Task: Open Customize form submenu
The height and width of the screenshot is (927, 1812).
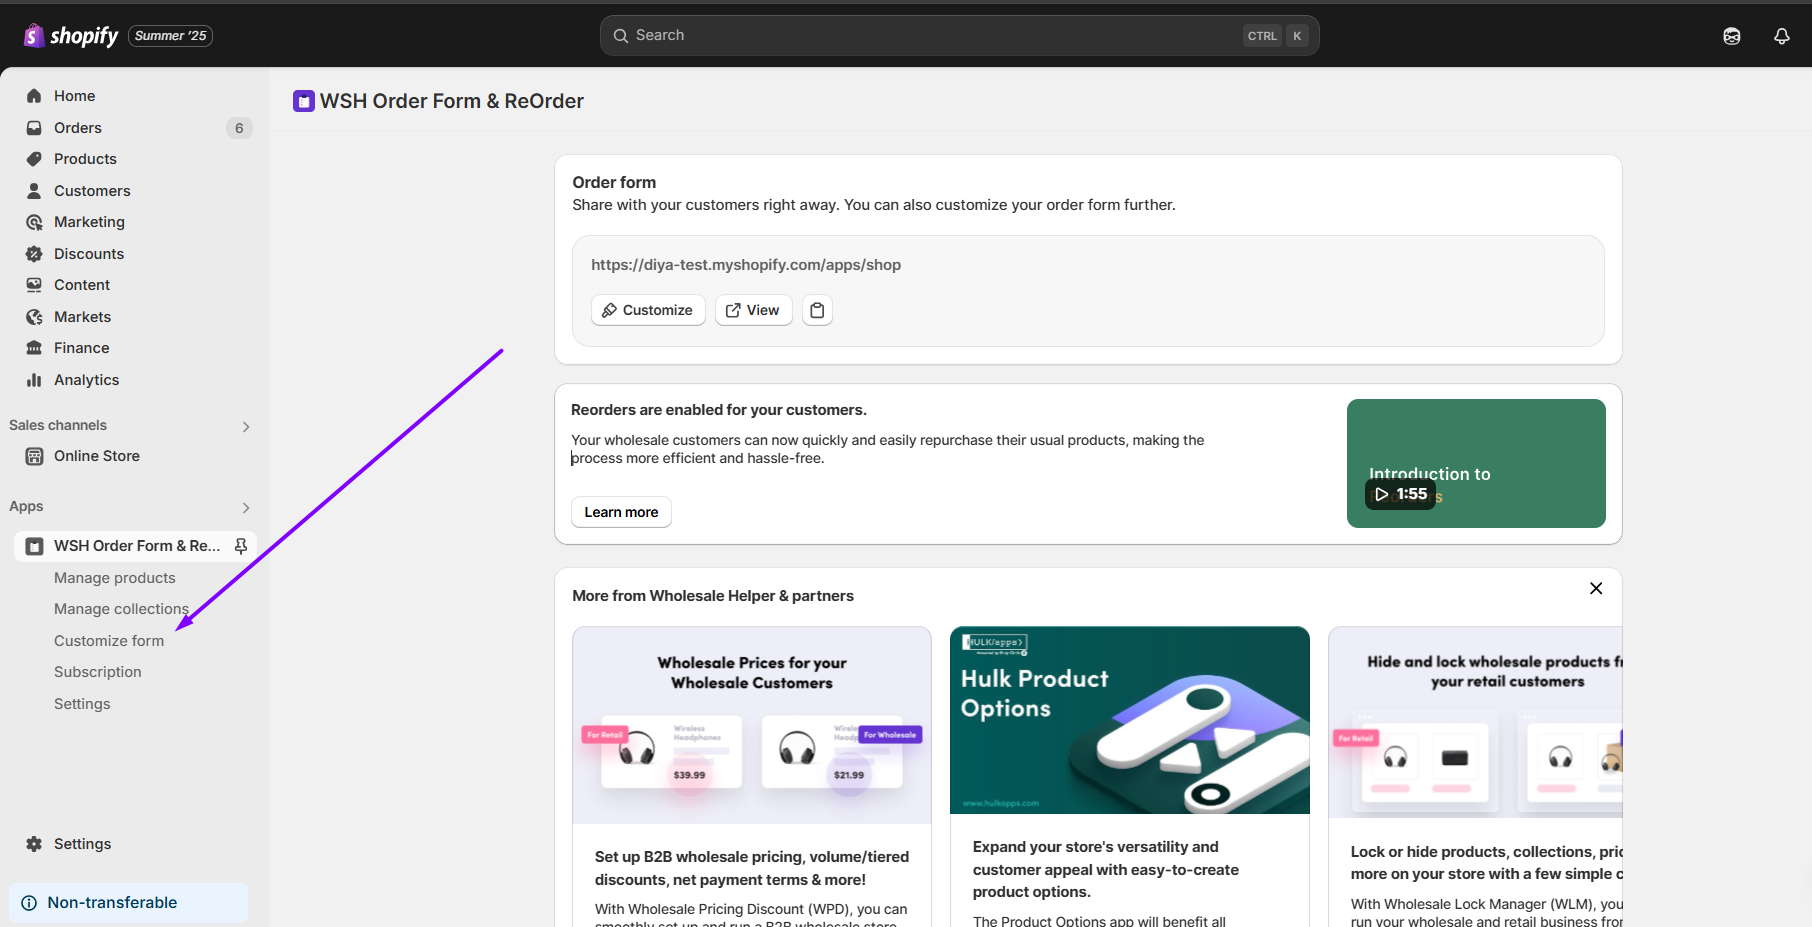Action: click(x=109, y=641)
